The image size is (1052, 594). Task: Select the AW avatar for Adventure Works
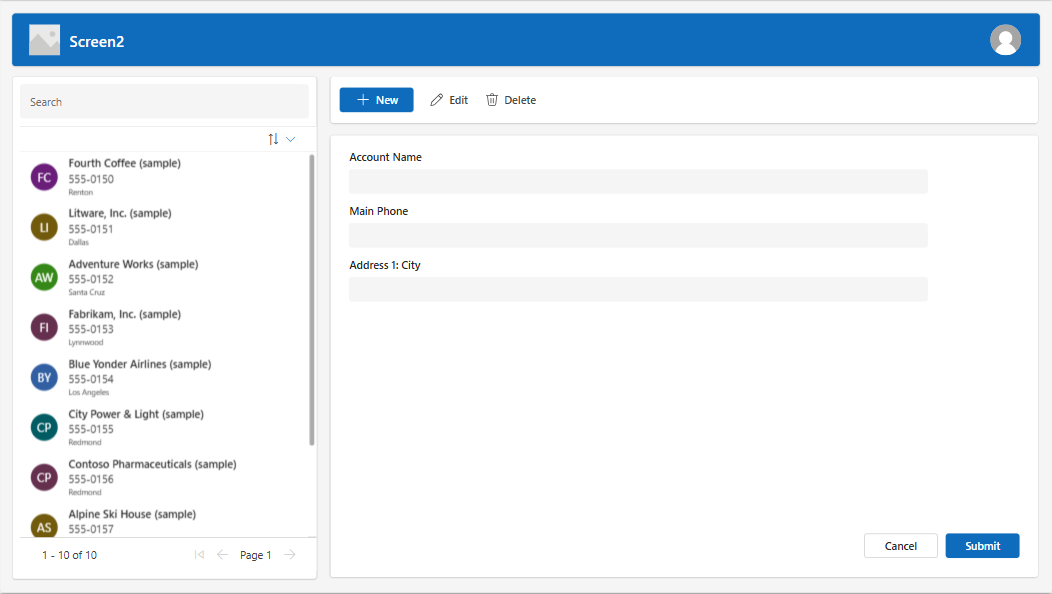tap(44, 277)
